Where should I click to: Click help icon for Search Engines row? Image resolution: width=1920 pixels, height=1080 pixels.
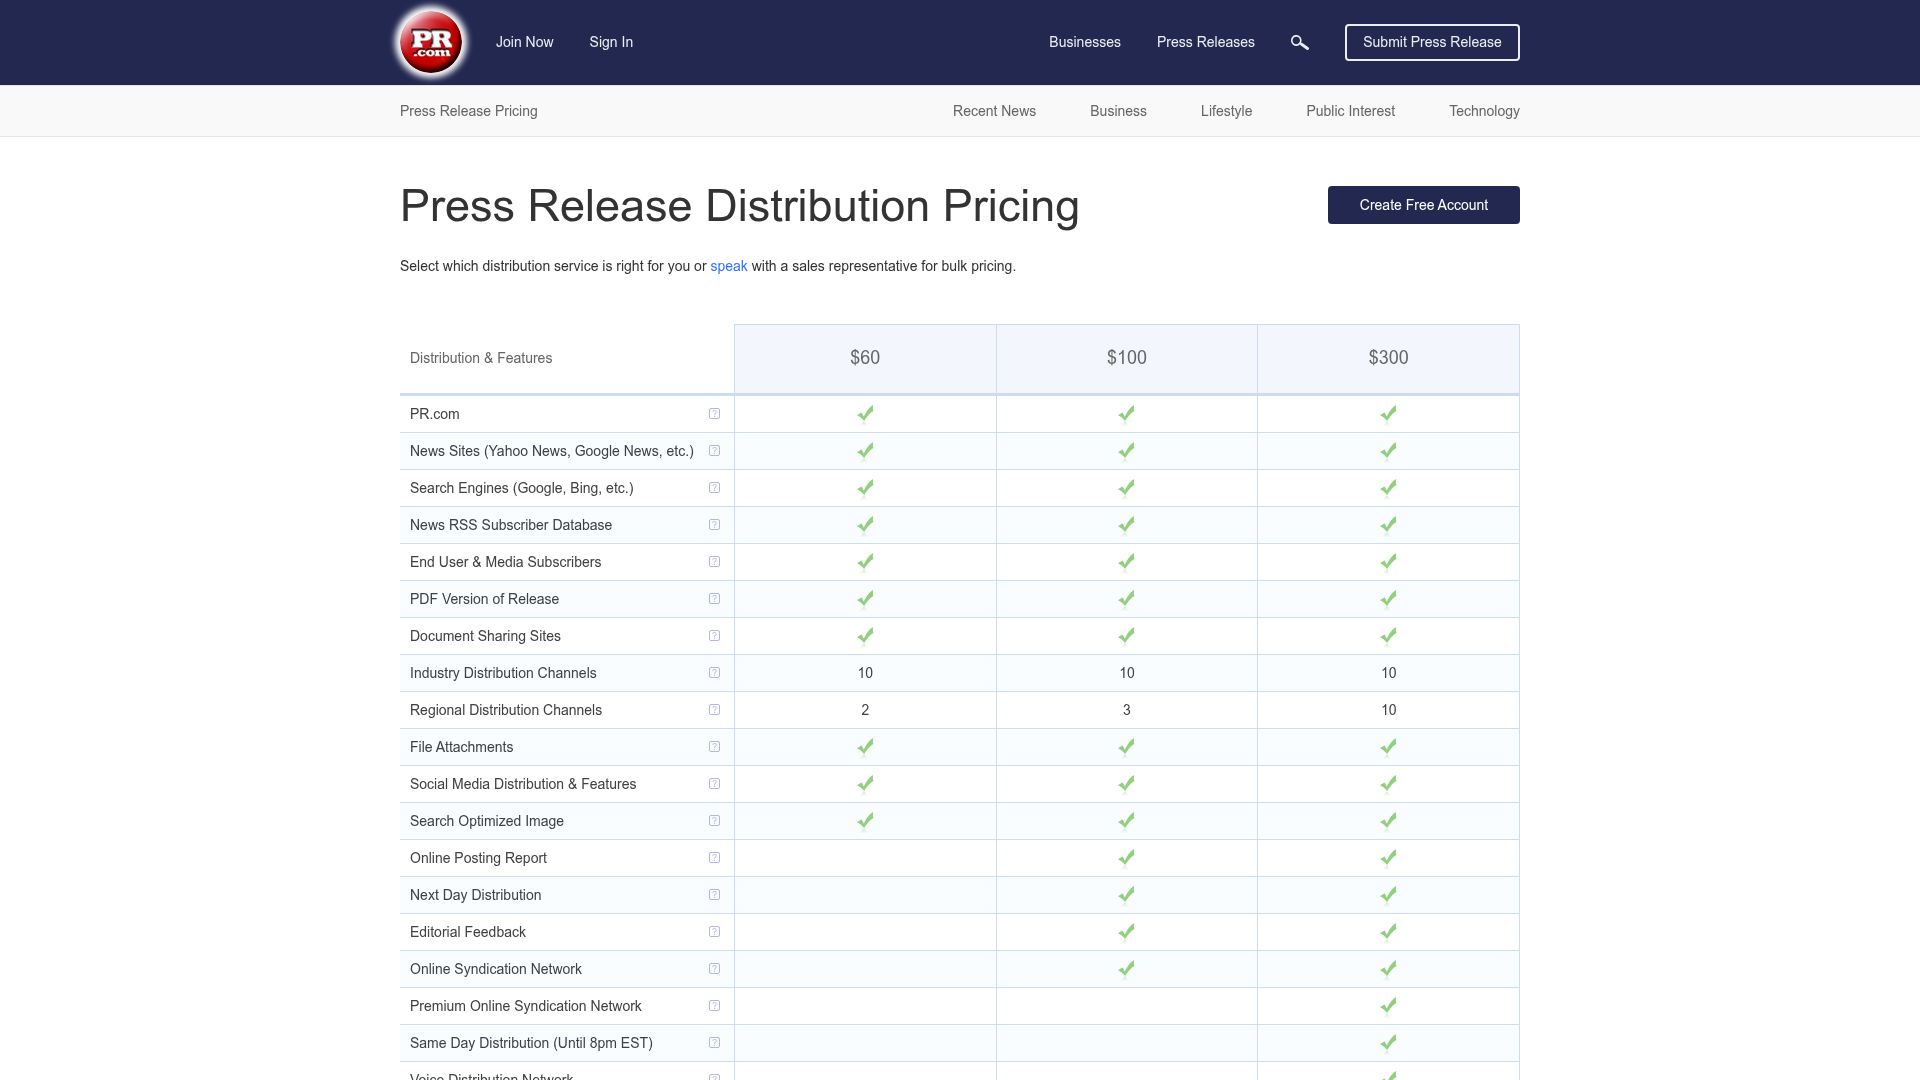pos(714,488)
